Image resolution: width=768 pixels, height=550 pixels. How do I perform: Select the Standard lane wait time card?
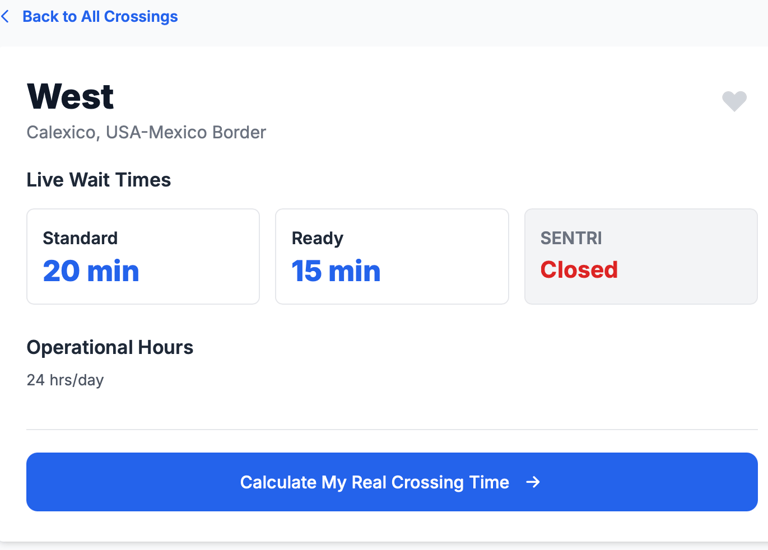tap(143, 257)
